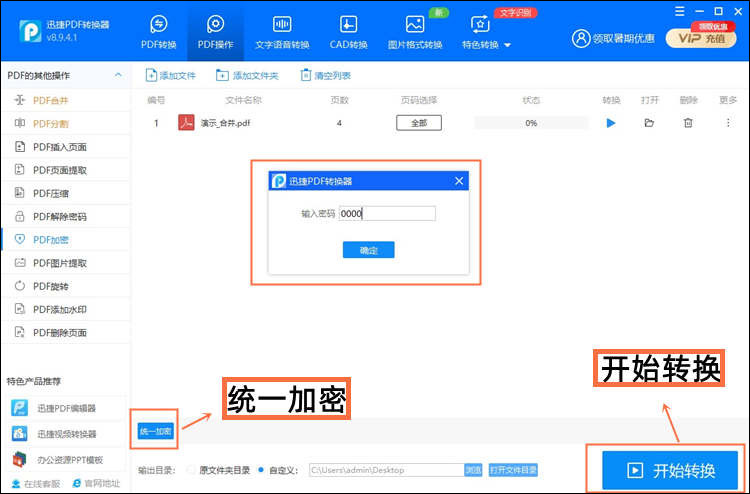Click the PDF加密 shield icon

click(x=20, y=239)
